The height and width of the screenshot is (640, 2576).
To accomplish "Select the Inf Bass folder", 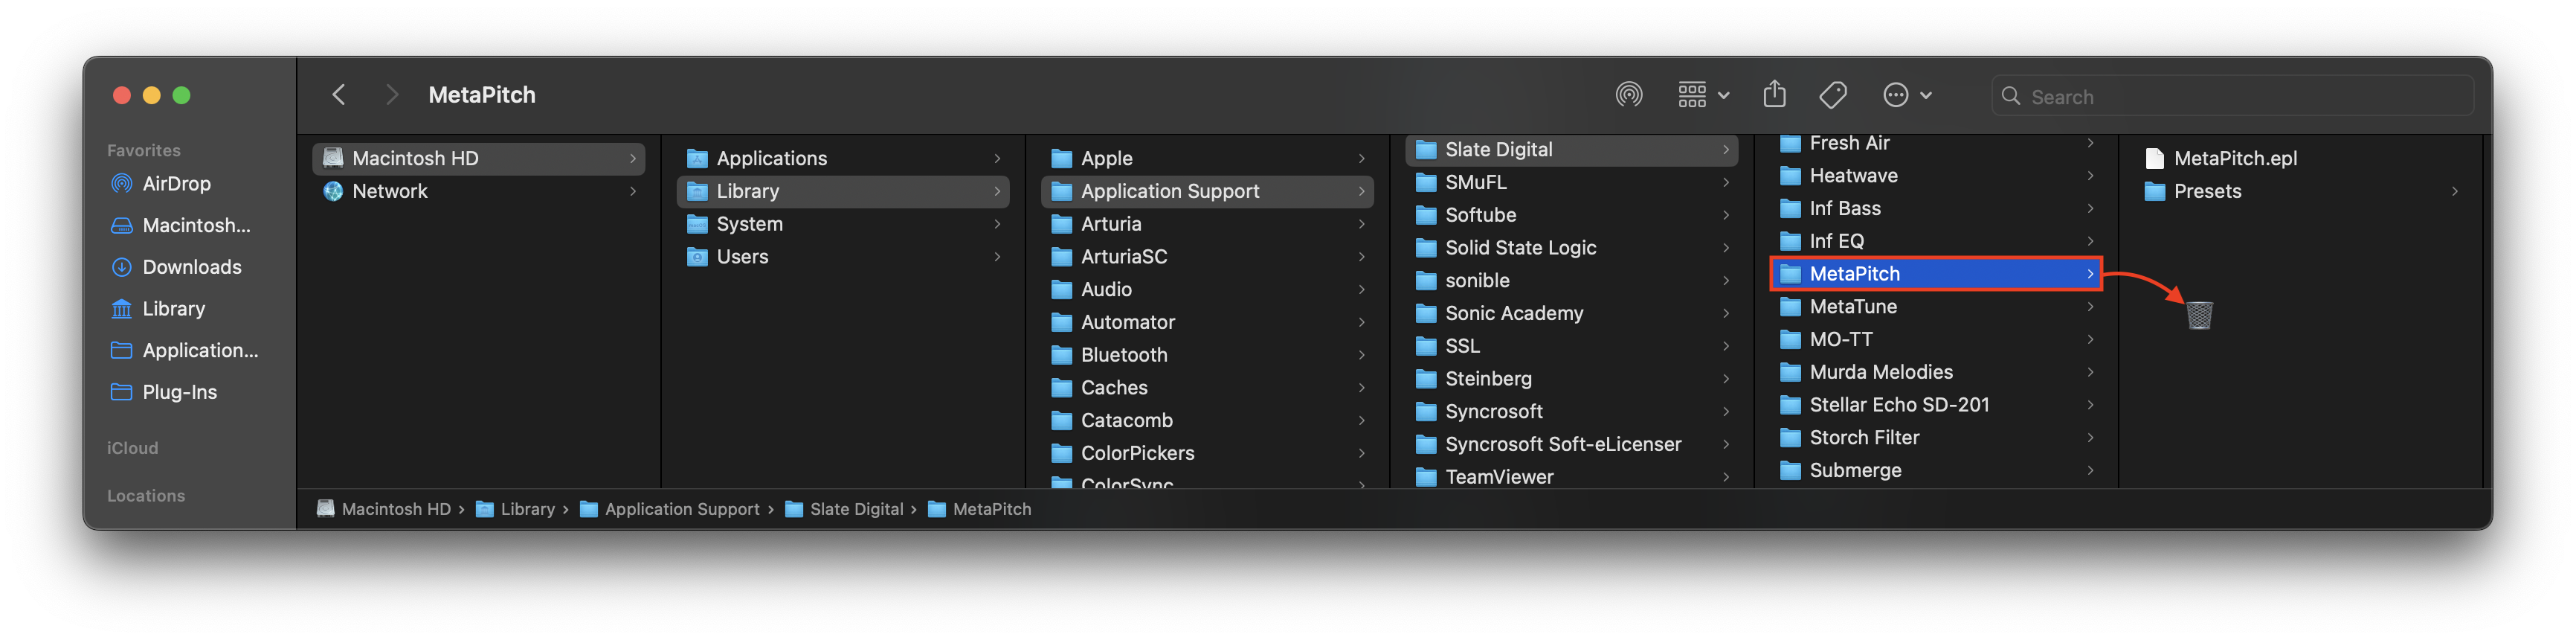I will click(x=1934, y=209).
